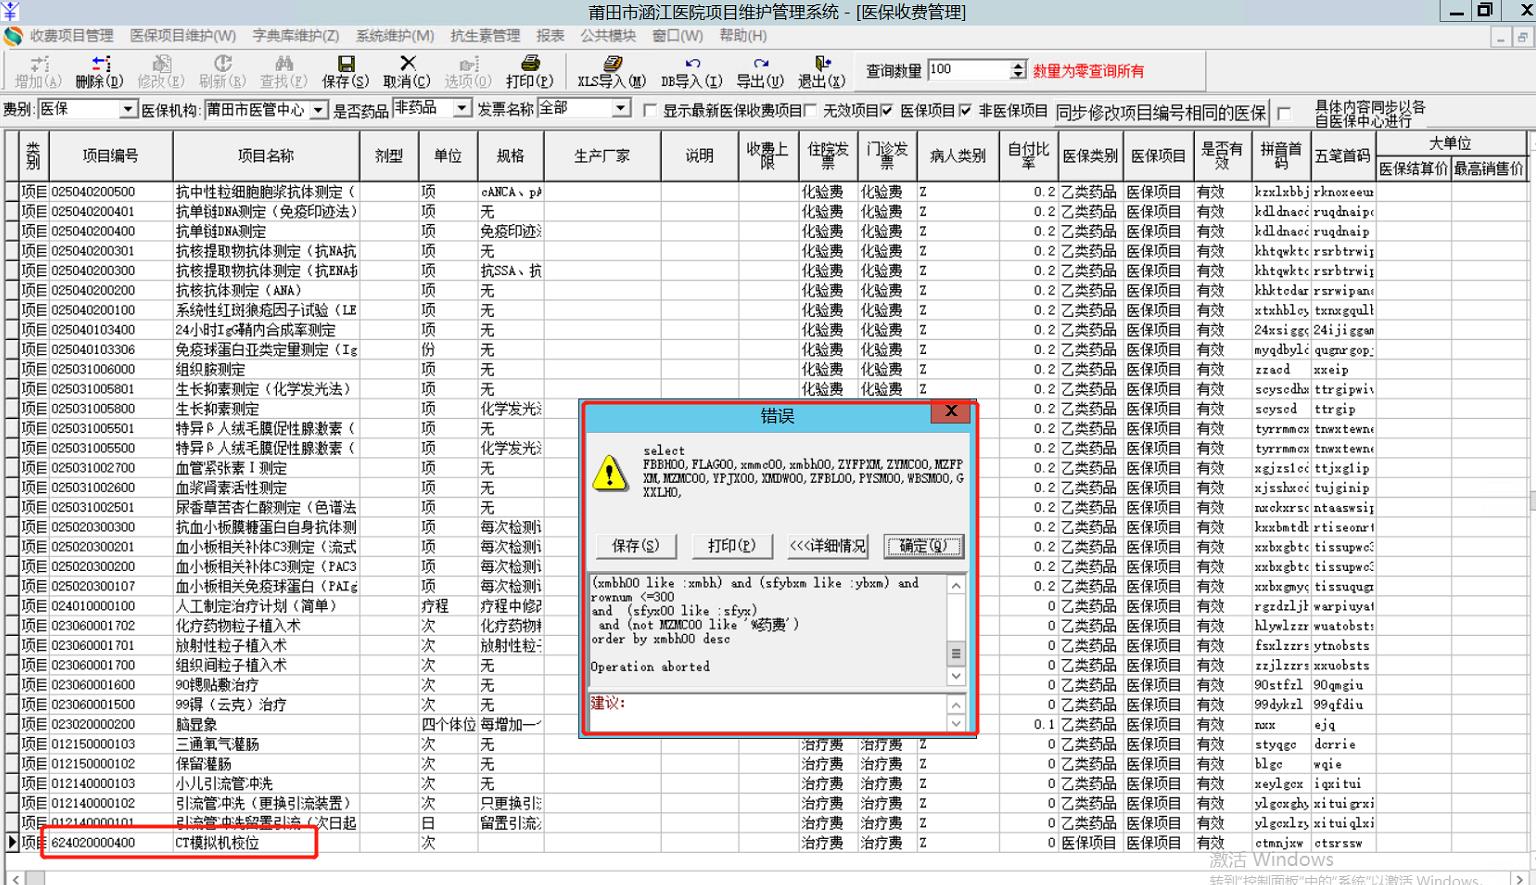Open the 系统维护(M) menu
The image size is (1536, 885).
(395, 36)
